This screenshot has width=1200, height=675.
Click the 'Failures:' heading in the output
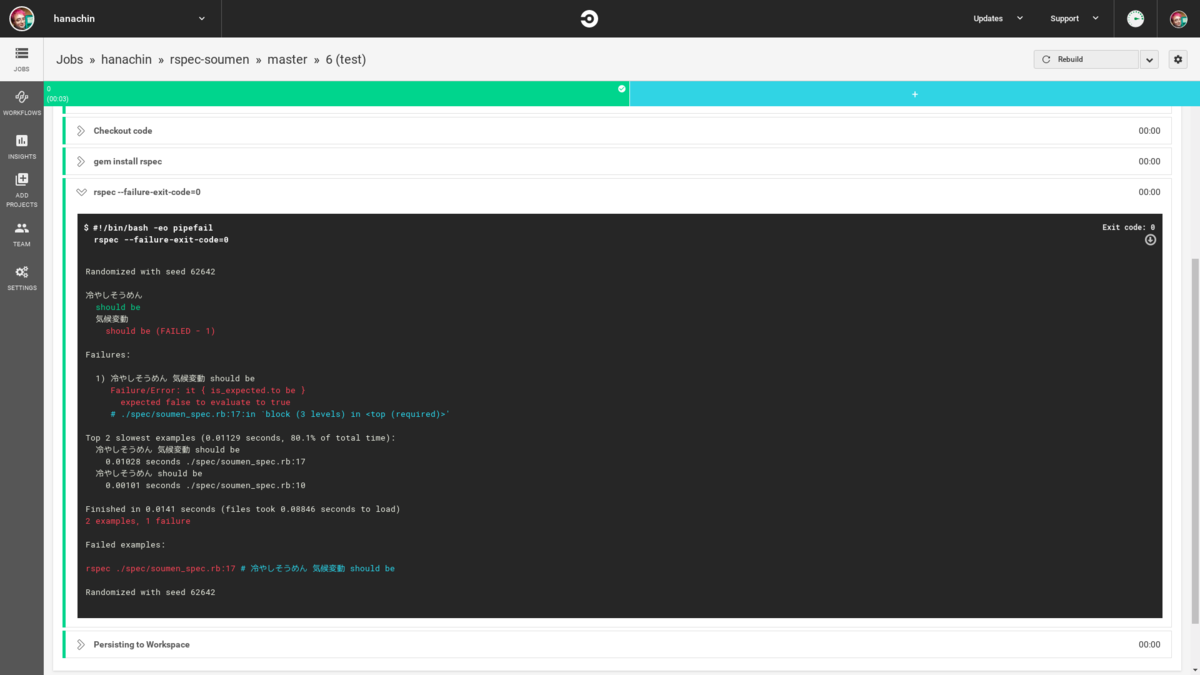[x=108, y=355]
